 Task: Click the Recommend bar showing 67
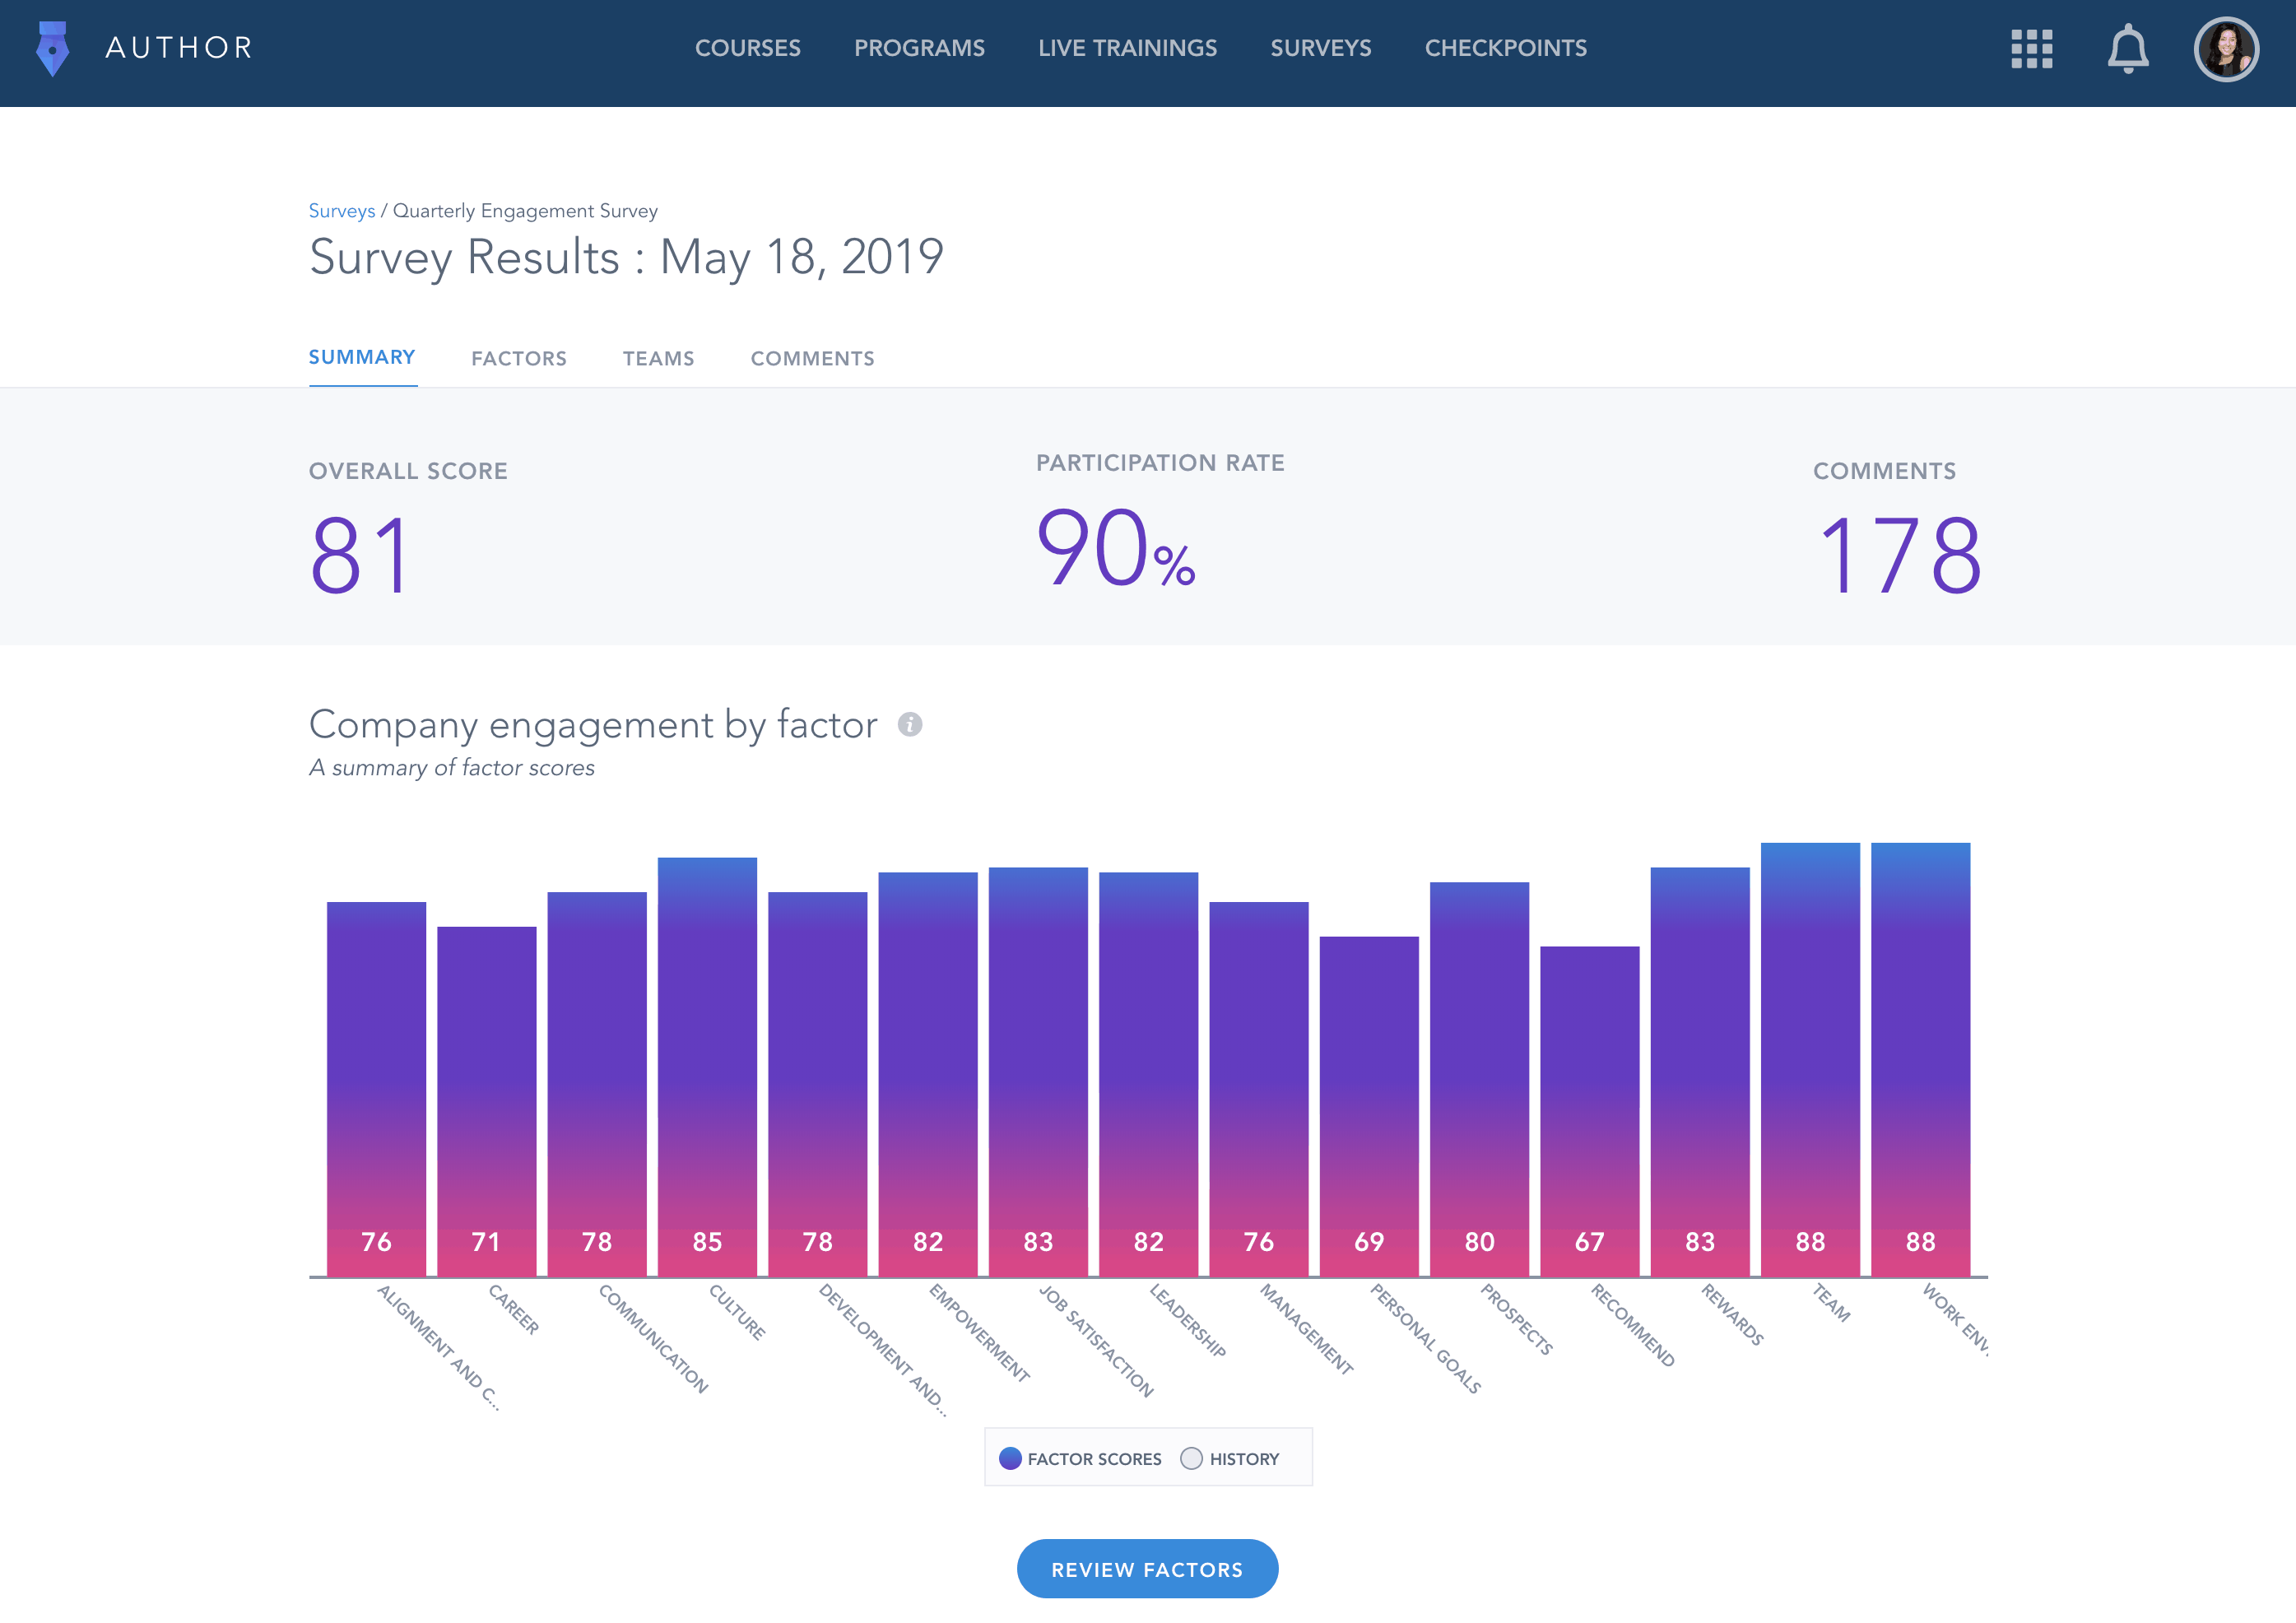(x=1589, y=1110)
